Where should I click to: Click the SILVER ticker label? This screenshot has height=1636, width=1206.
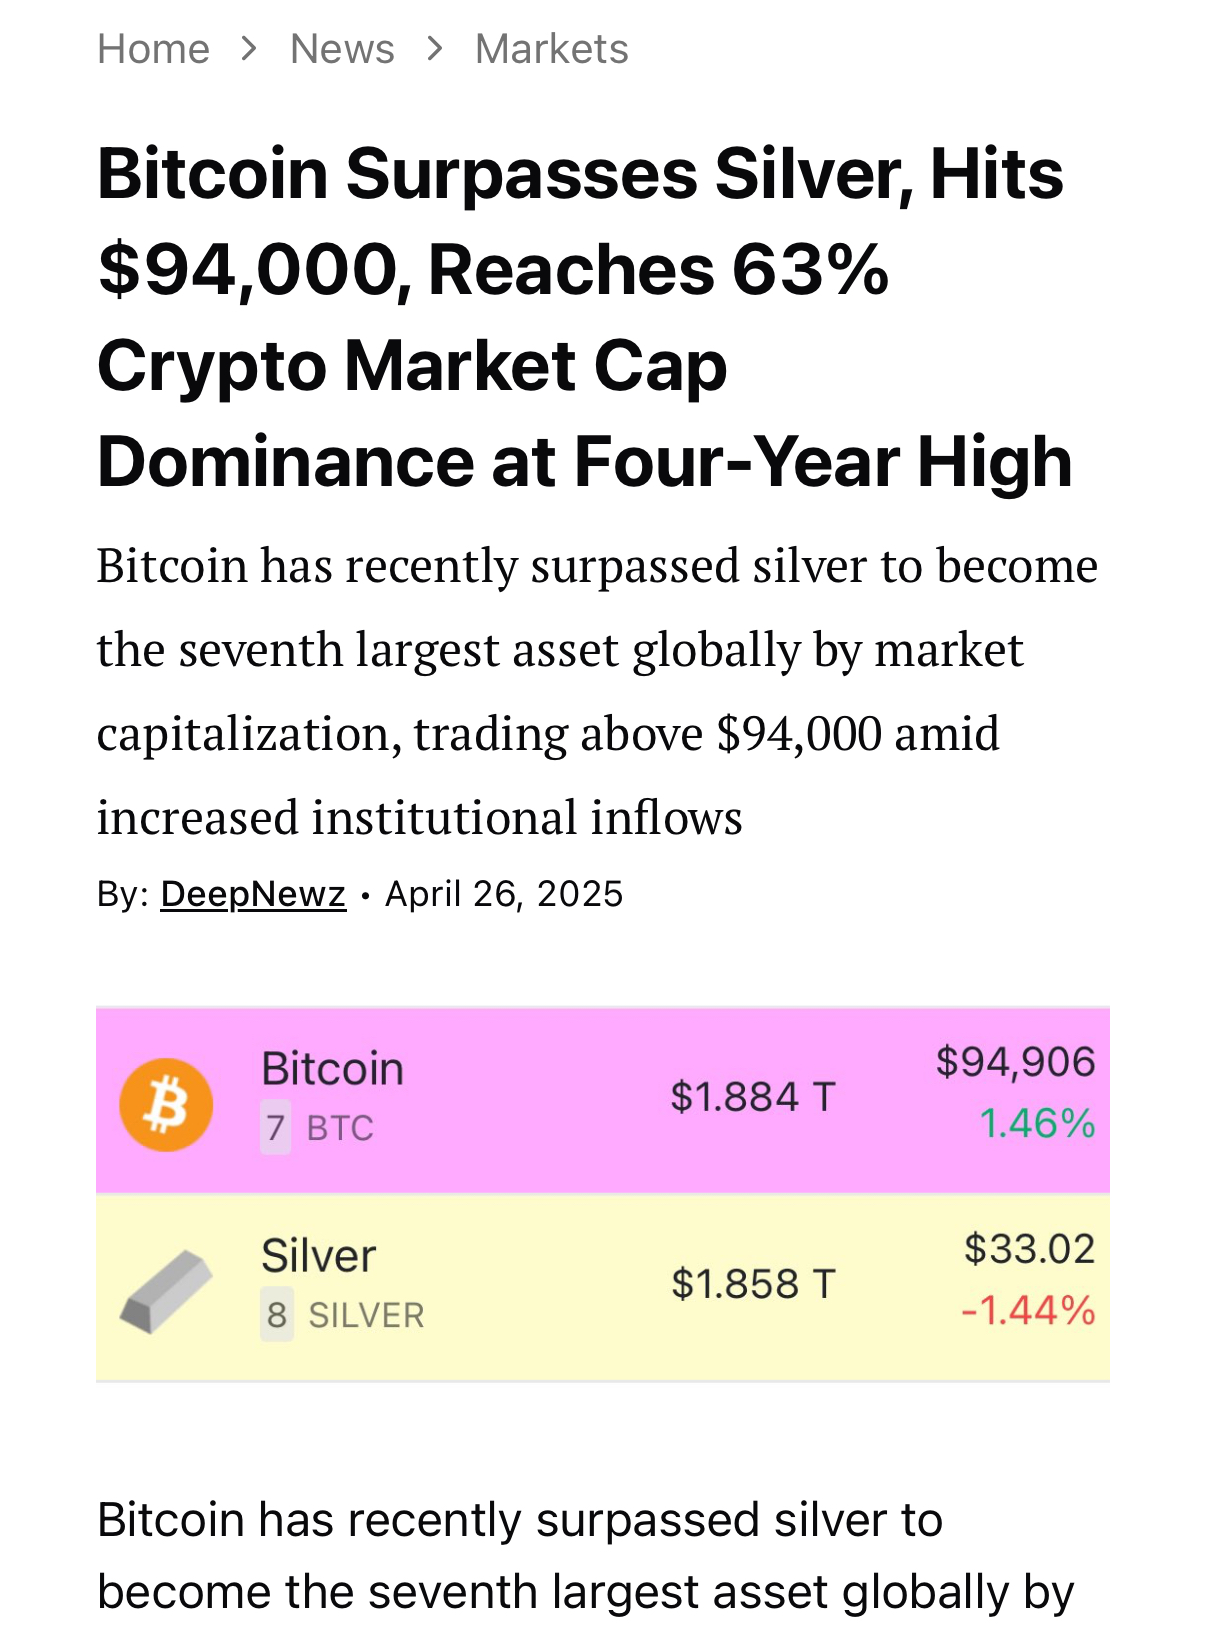coord(366,1315)
